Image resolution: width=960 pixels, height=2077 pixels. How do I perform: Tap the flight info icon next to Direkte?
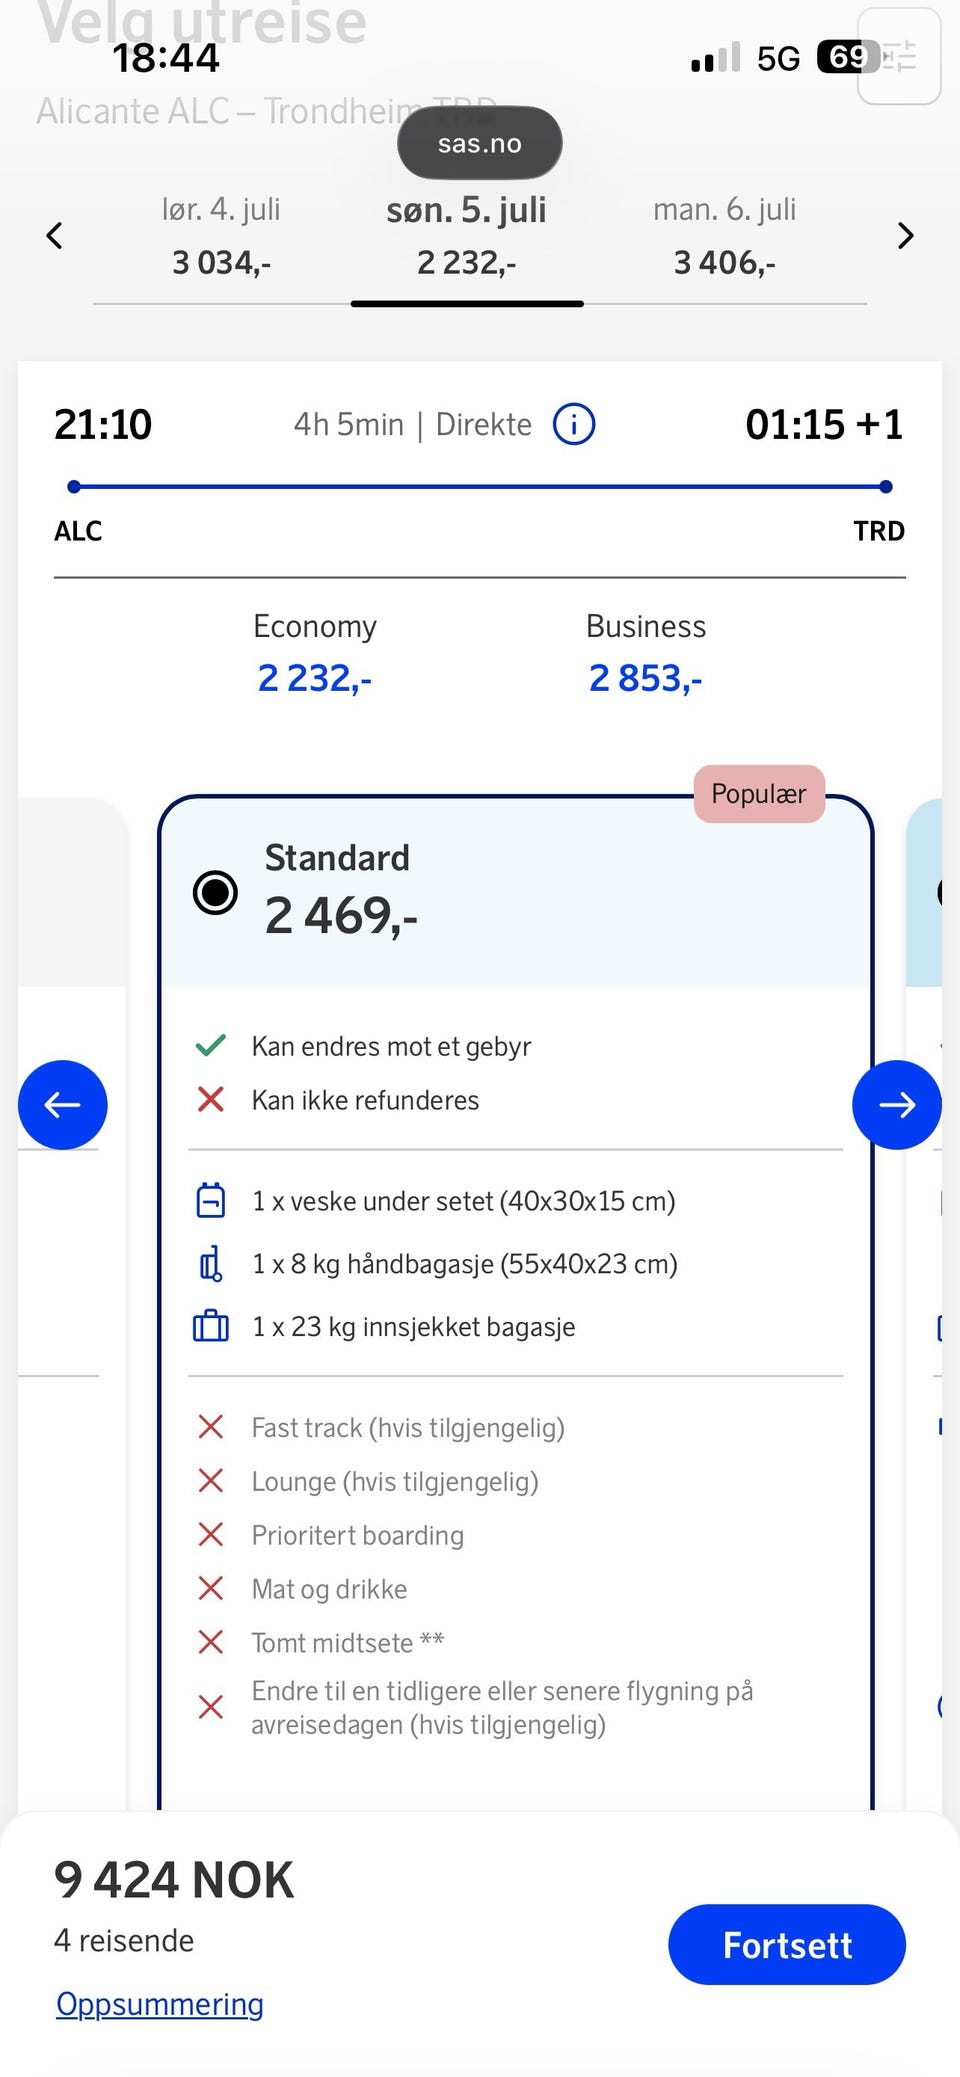(574, 424)
